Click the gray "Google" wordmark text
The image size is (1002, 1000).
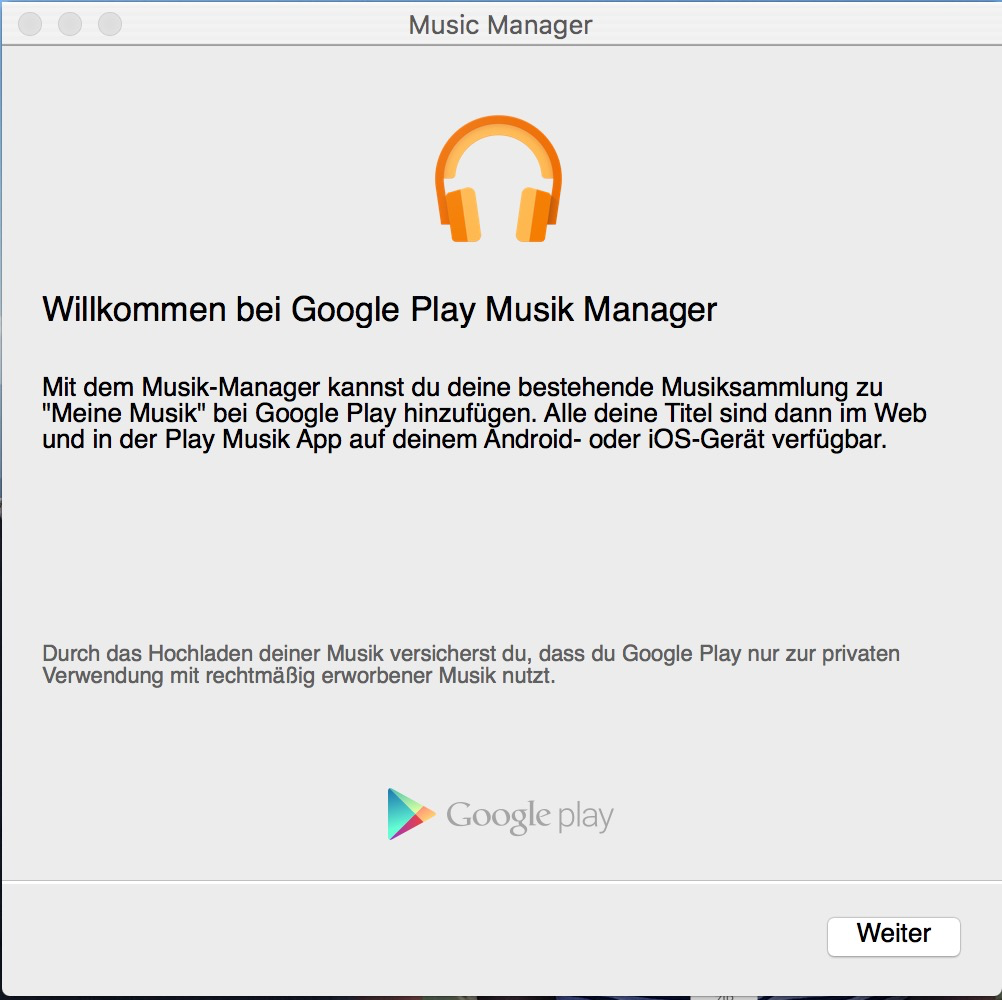click(x=498, y=816)
